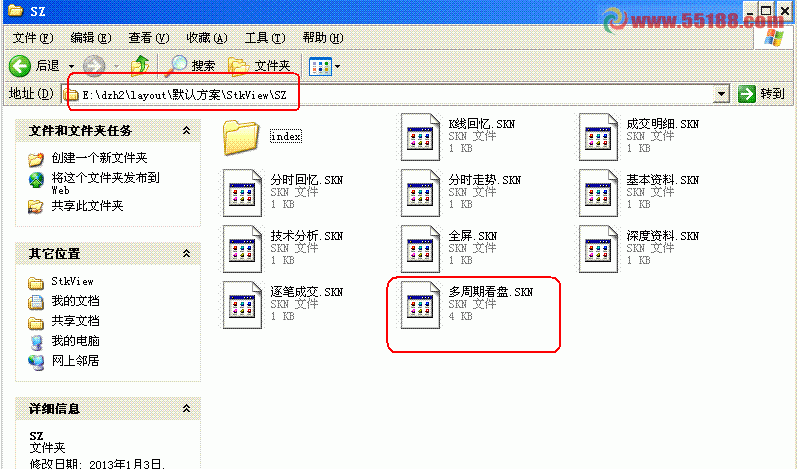Click the greyed Forward arrow icon
797x469 pixels.
(94, 66)
